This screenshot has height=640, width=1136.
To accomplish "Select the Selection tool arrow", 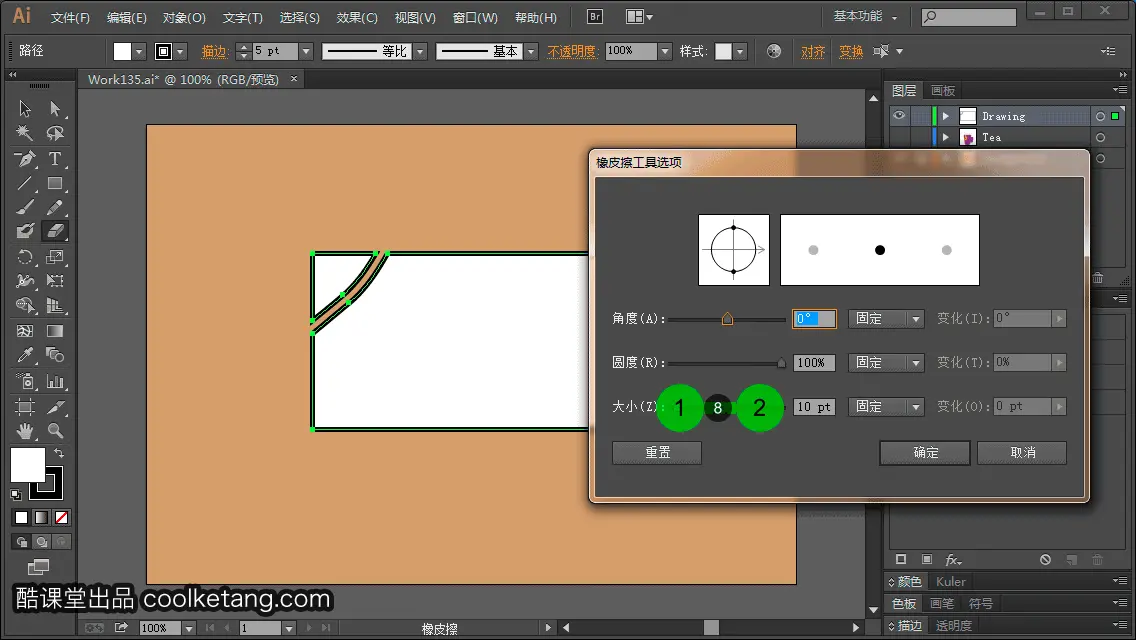I will (25, 109).
